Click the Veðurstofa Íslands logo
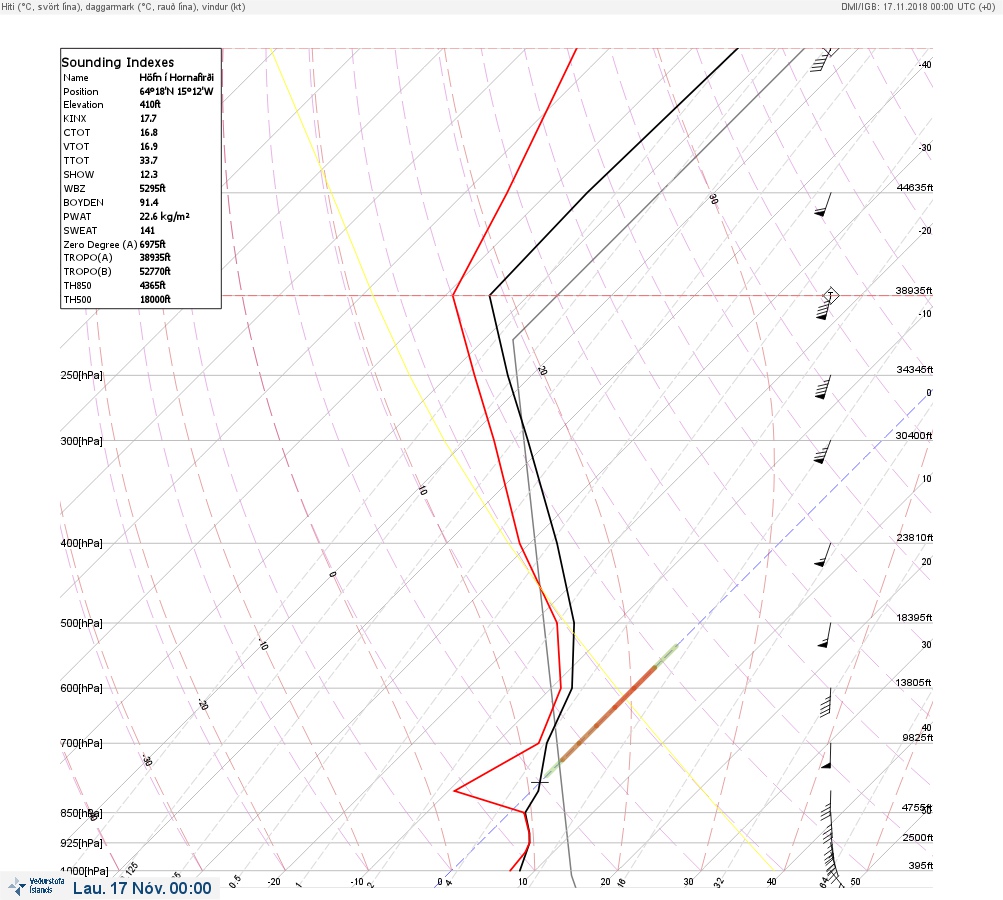1003x900 pixels. pyautogui.click(x=36, y=886)
